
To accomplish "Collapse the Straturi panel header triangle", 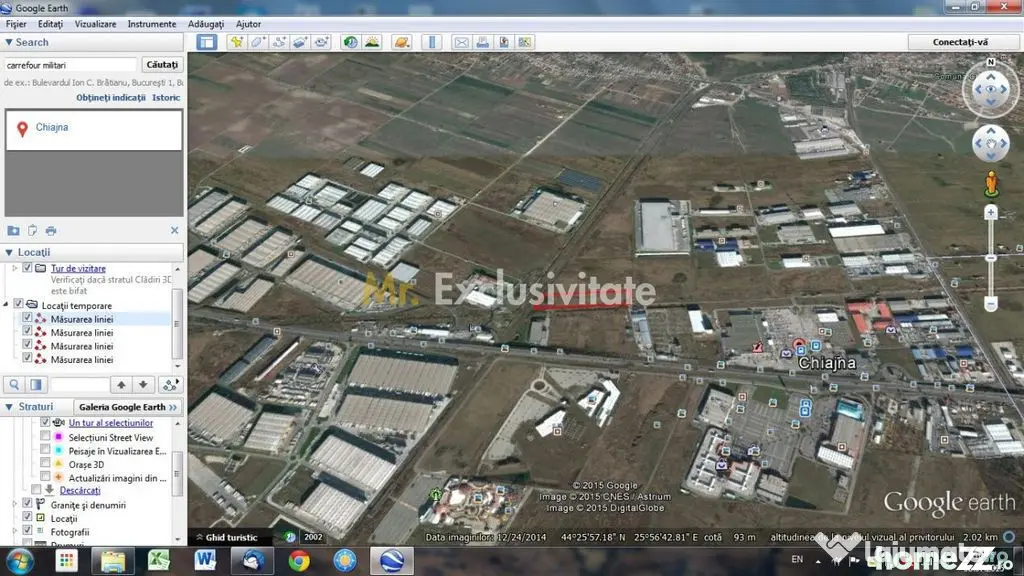I will pyautogui.click(x=9, y=407).
